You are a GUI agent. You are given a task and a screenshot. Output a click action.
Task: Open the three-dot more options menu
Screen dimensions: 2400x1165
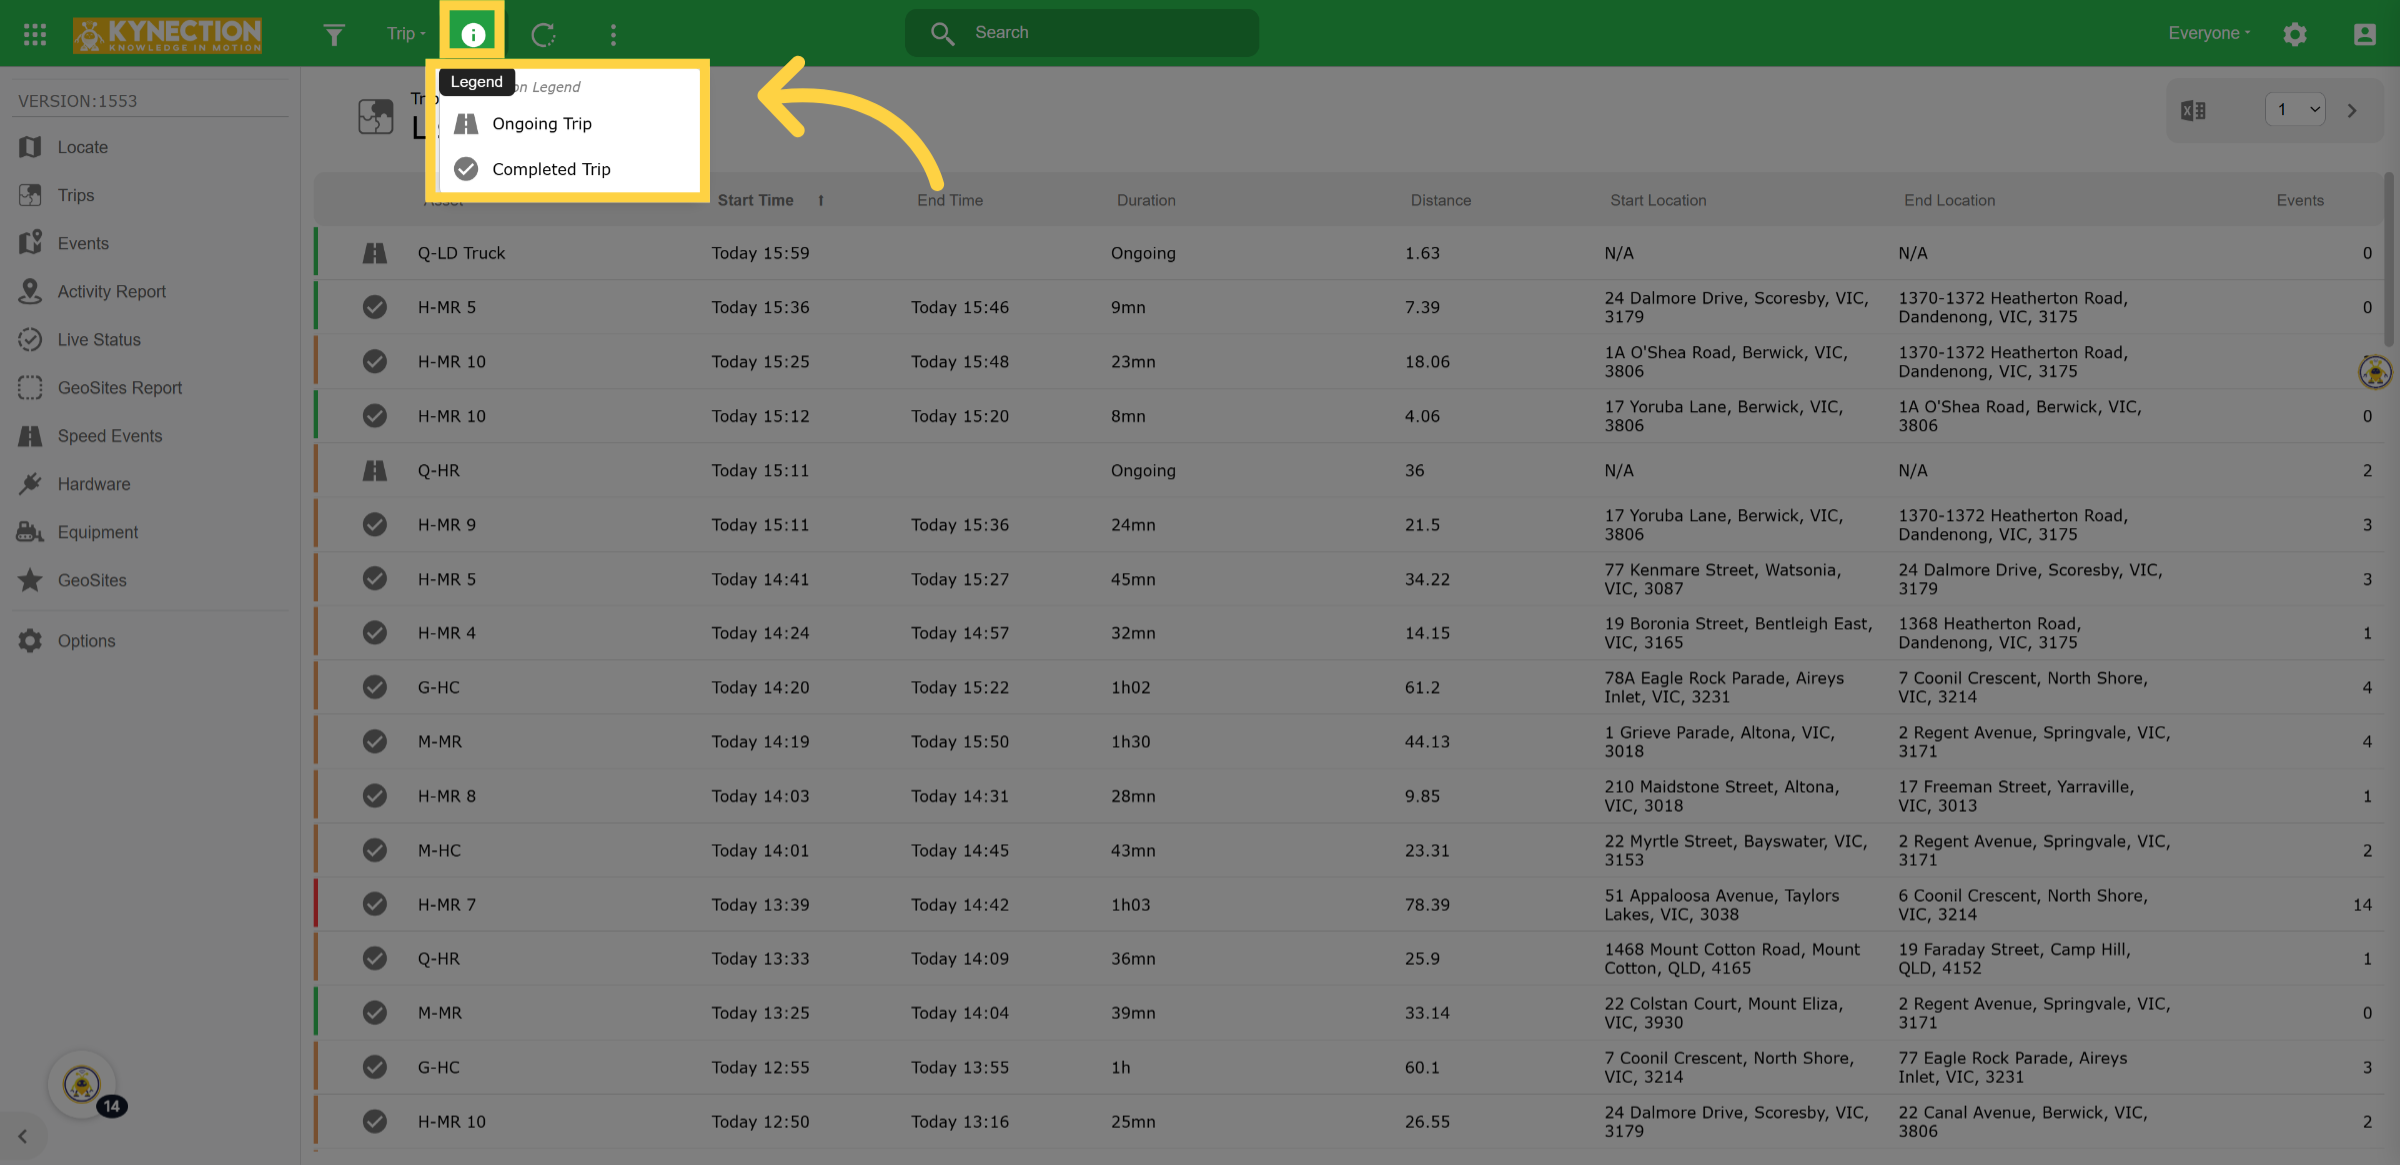[613, 35]
